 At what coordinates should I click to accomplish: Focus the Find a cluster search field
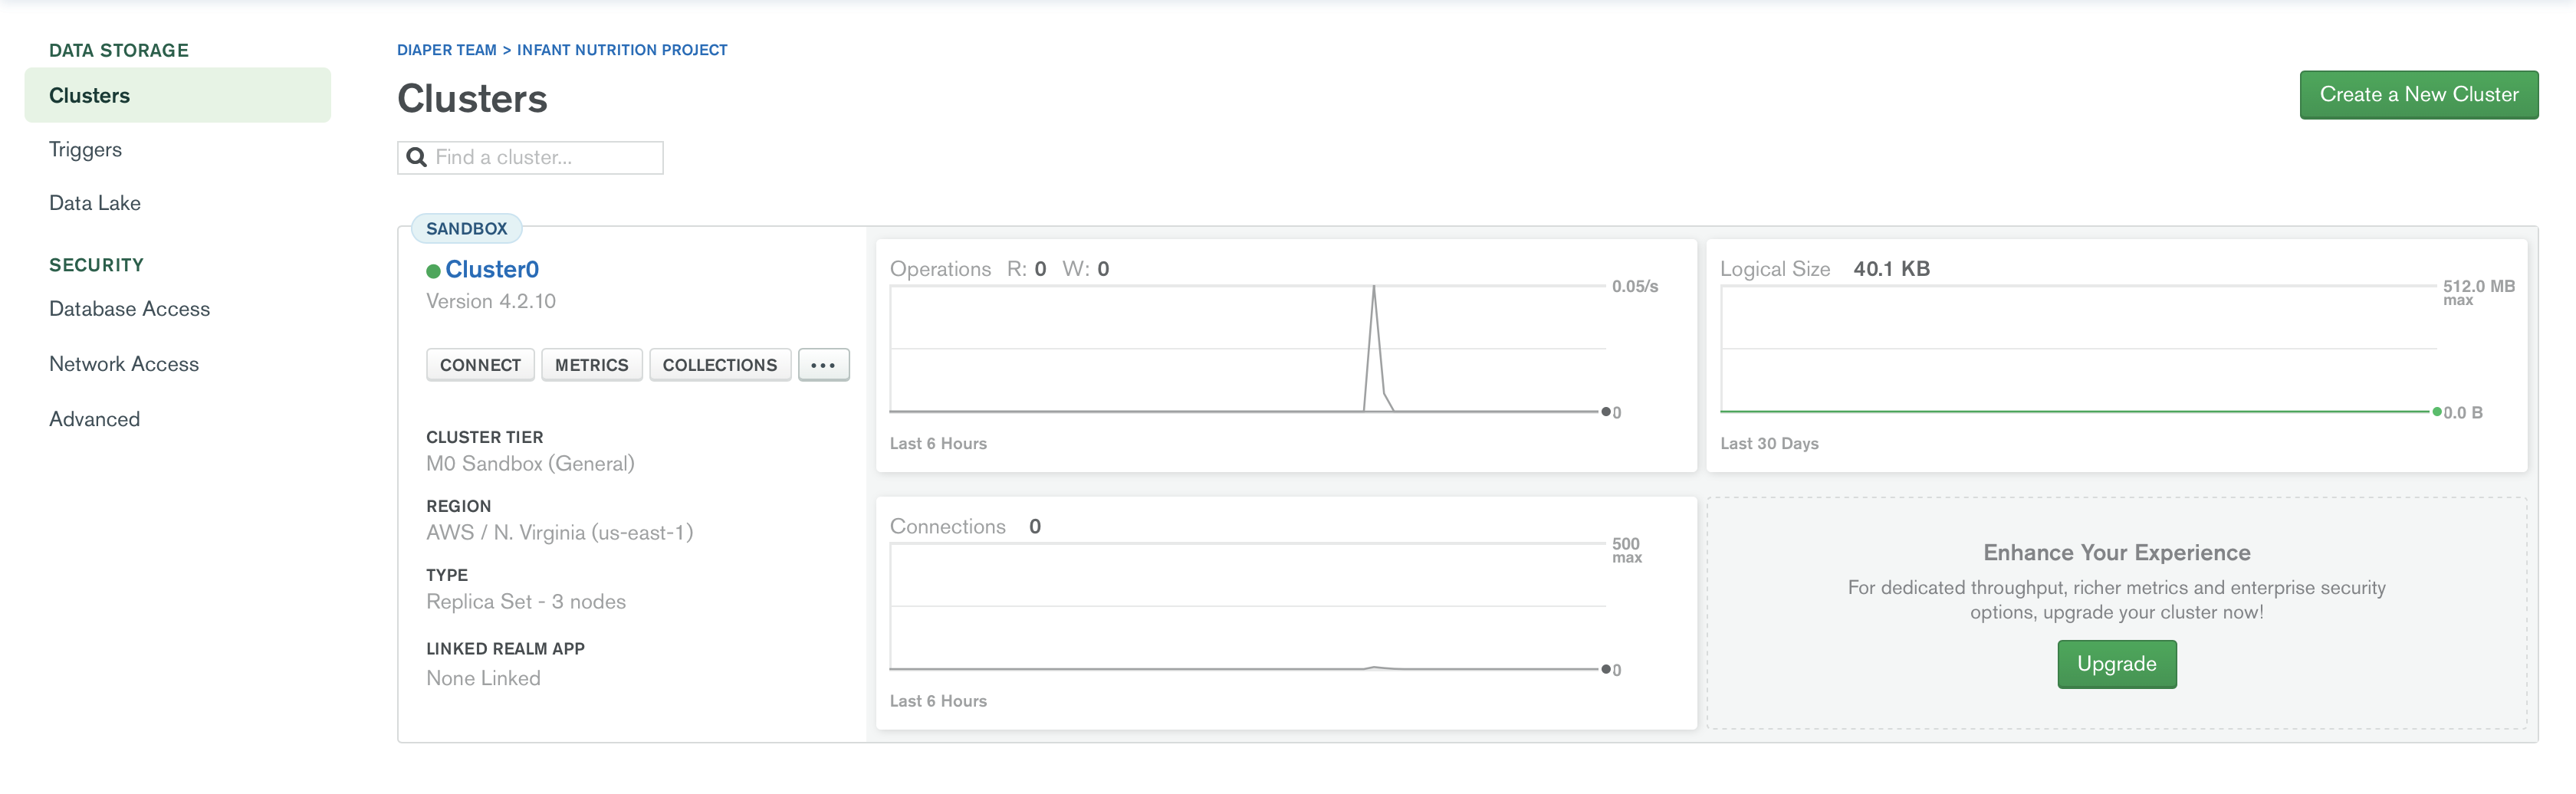coord(530,158)
